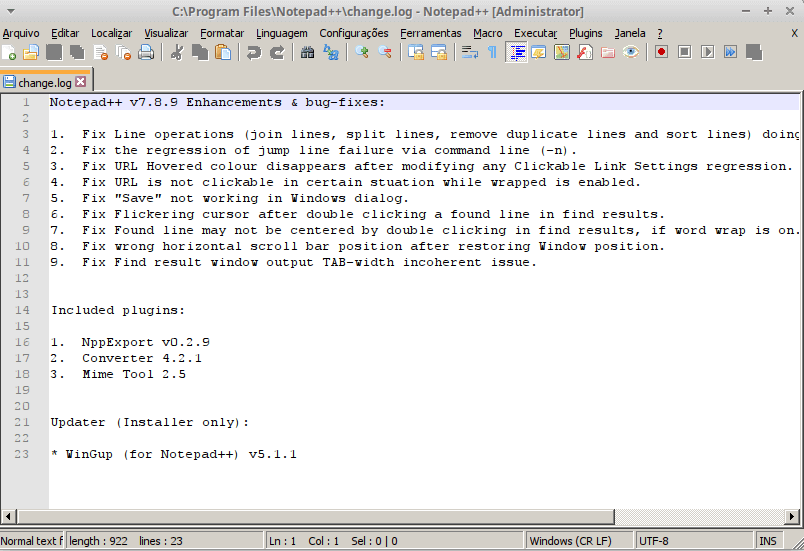The image size is (804, 551).
Task: Toggle synchronized horizontal scrolling icon
Action: tap(439, 52)
